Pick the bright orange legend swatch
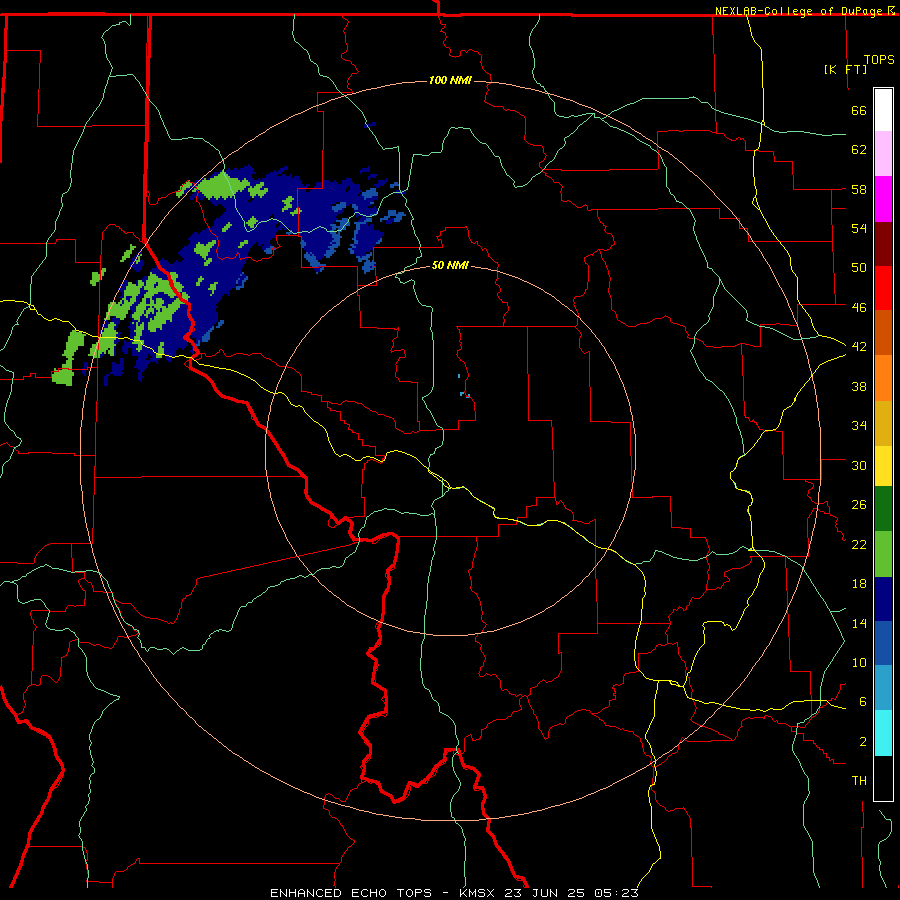Screen dimensions: 900x900 pos(883,378)
